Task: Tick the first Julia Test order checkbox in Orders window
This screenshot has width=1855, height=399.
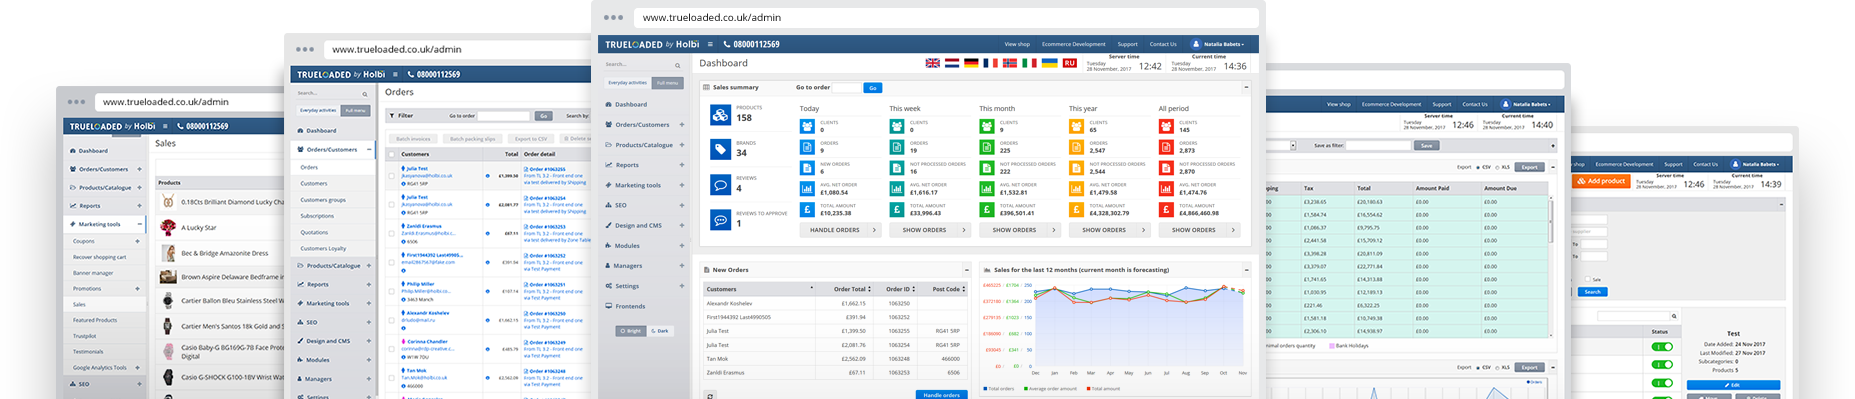Action: [392, 175]
